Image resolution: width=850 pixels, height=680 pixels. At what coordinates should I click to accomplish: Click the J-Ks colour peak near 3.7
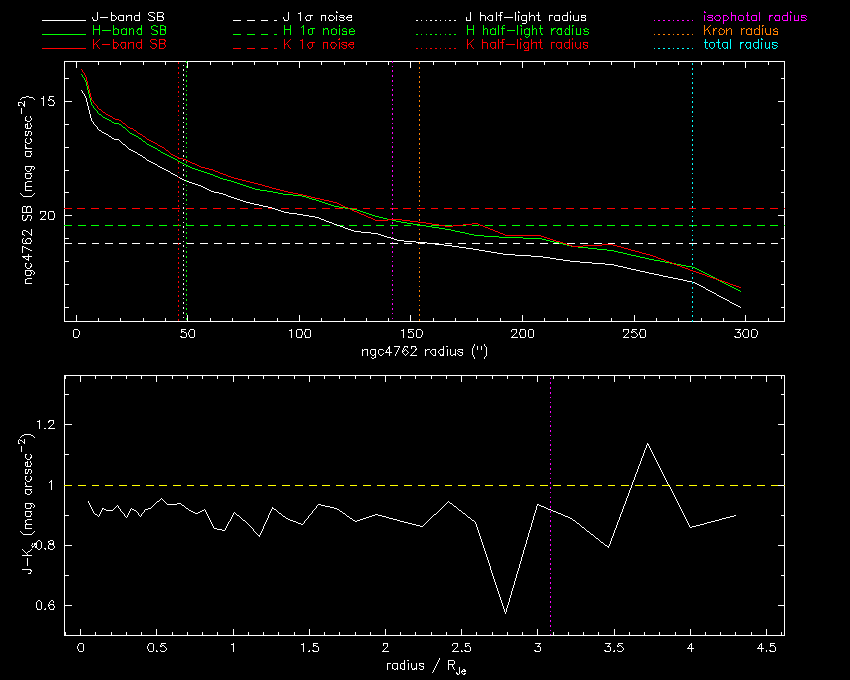pos(647,444)
